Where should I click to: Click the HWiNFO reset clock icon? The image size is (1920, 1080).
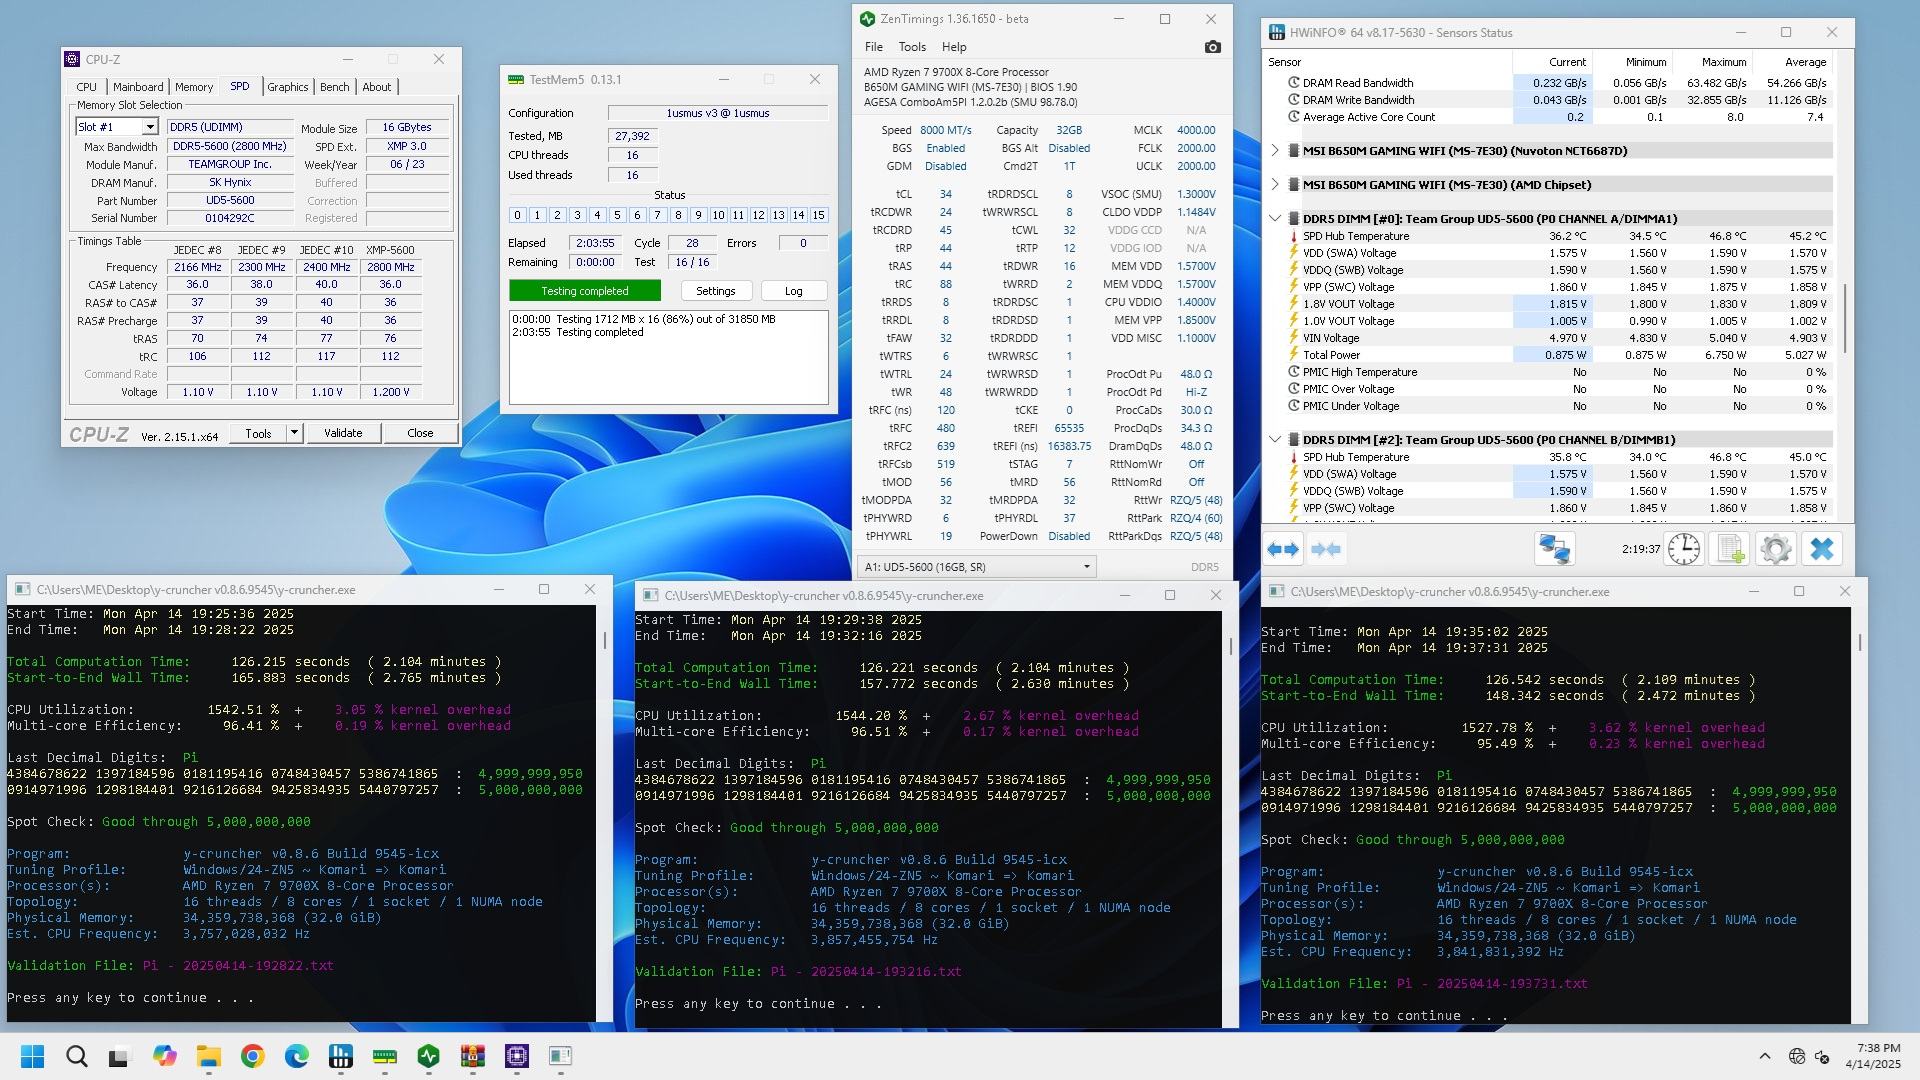(1684, 549)
